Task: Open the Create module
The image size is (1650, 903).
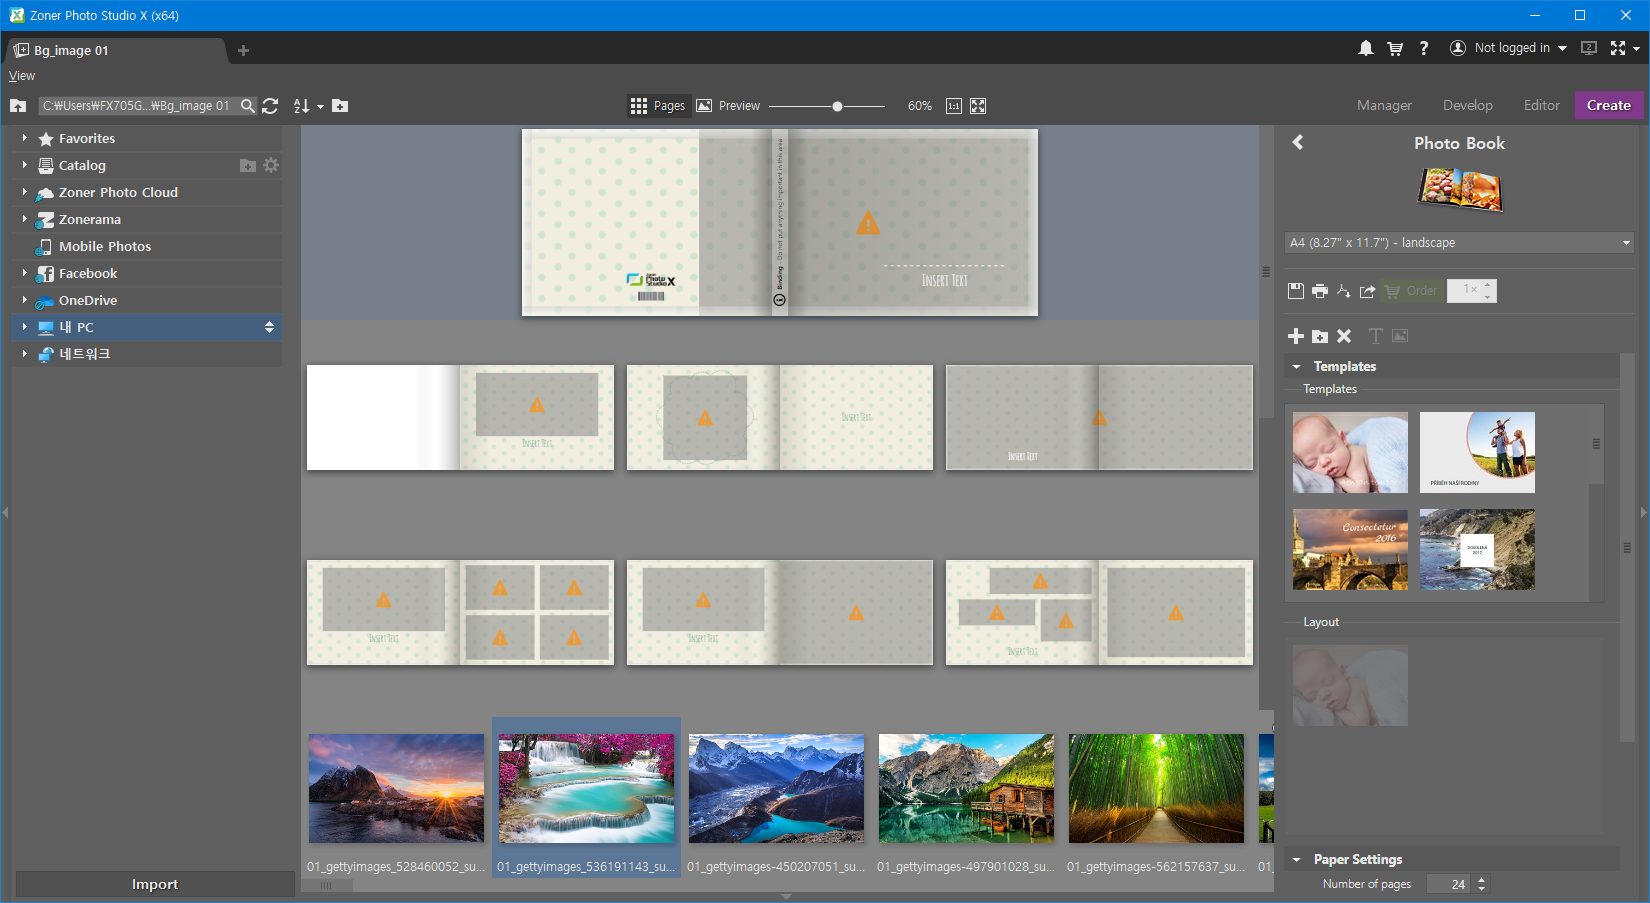Action: (x=1608, y=105)
